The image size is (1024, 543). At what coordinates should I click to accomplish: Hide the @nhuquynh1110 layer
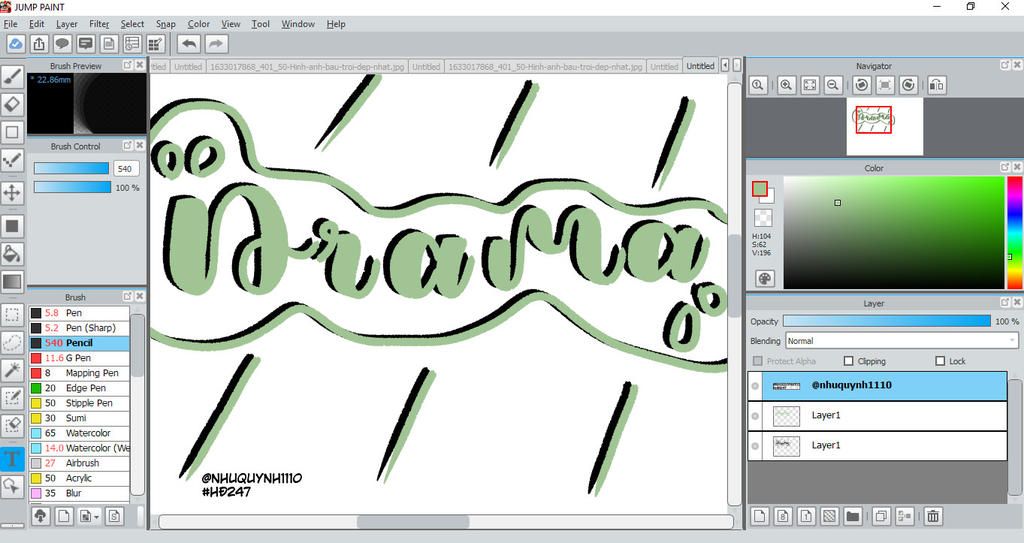[x=755, y=386]
